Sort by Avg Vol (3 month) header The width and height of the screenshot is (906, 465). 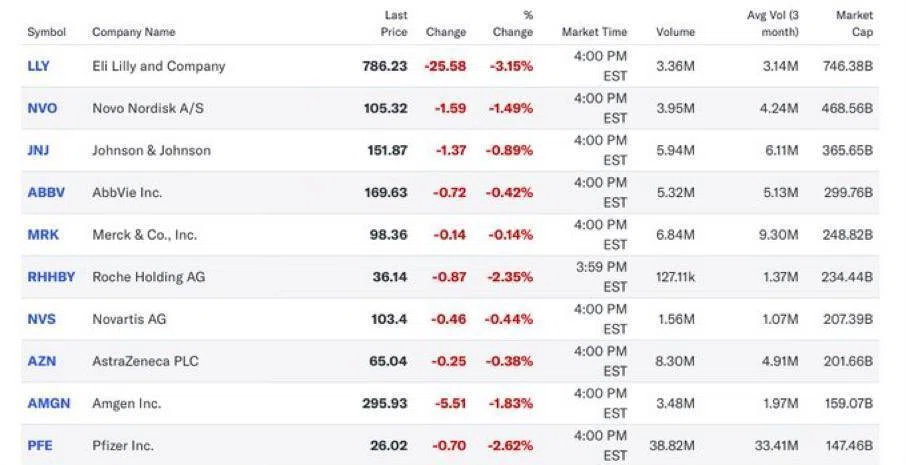773,24
